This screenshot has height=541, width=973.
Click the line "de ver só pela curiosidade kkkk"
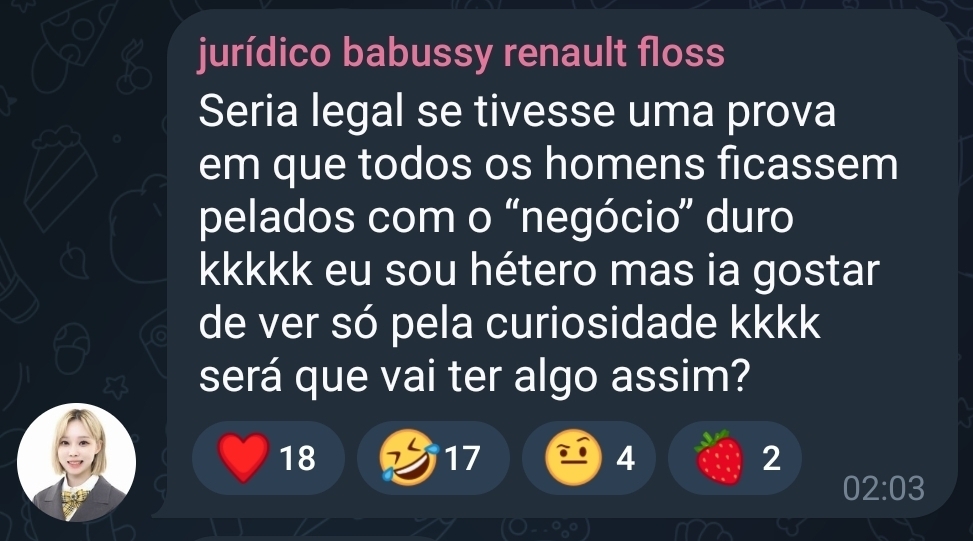[x=509, y=323]
